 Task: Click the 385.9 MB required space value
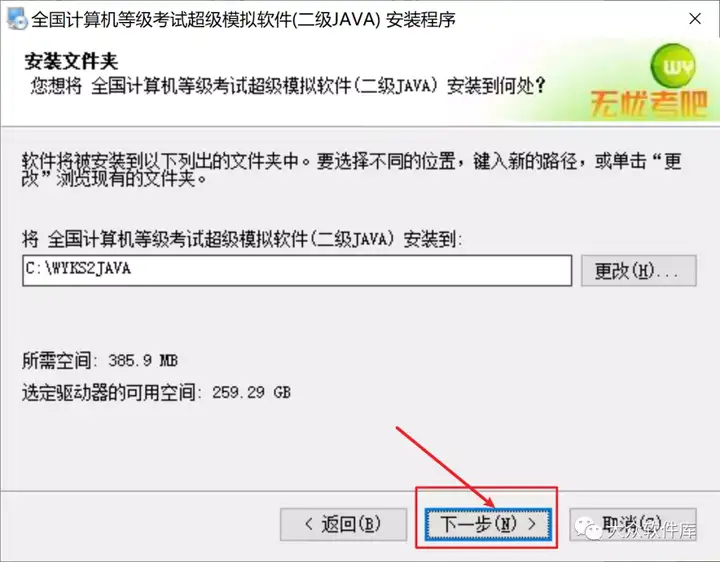[x=143, y=360]
